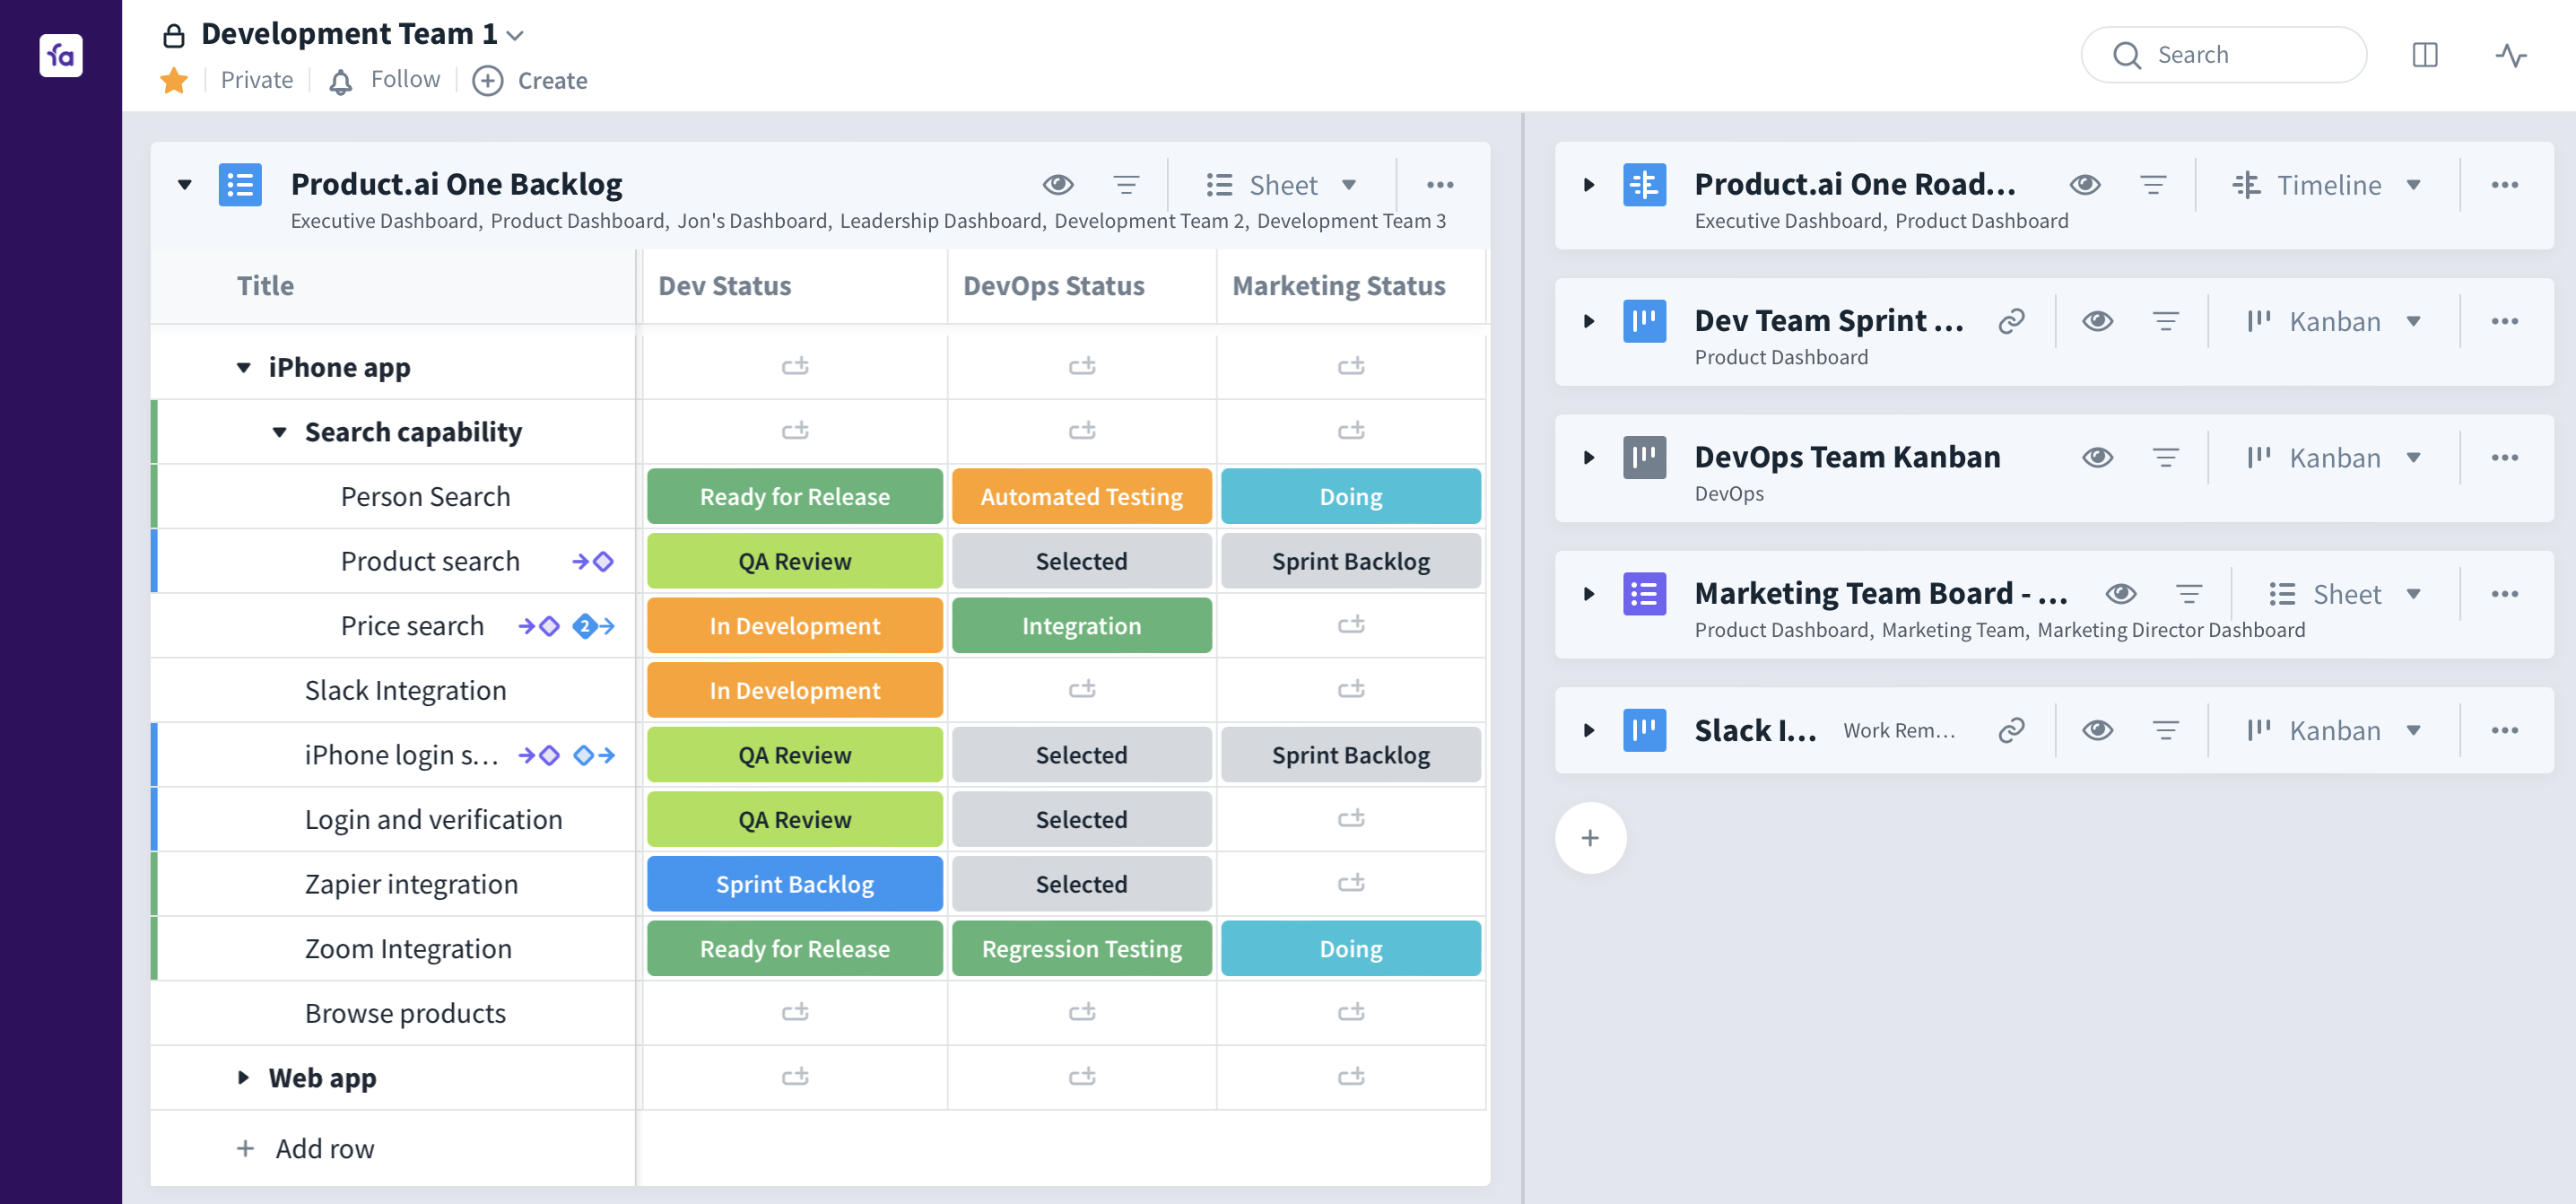This screenshot has height=1204, width=2576.
Task: Open the Kanban view switcher on DevOps Team Kanban
Action: pos(2334,457)
